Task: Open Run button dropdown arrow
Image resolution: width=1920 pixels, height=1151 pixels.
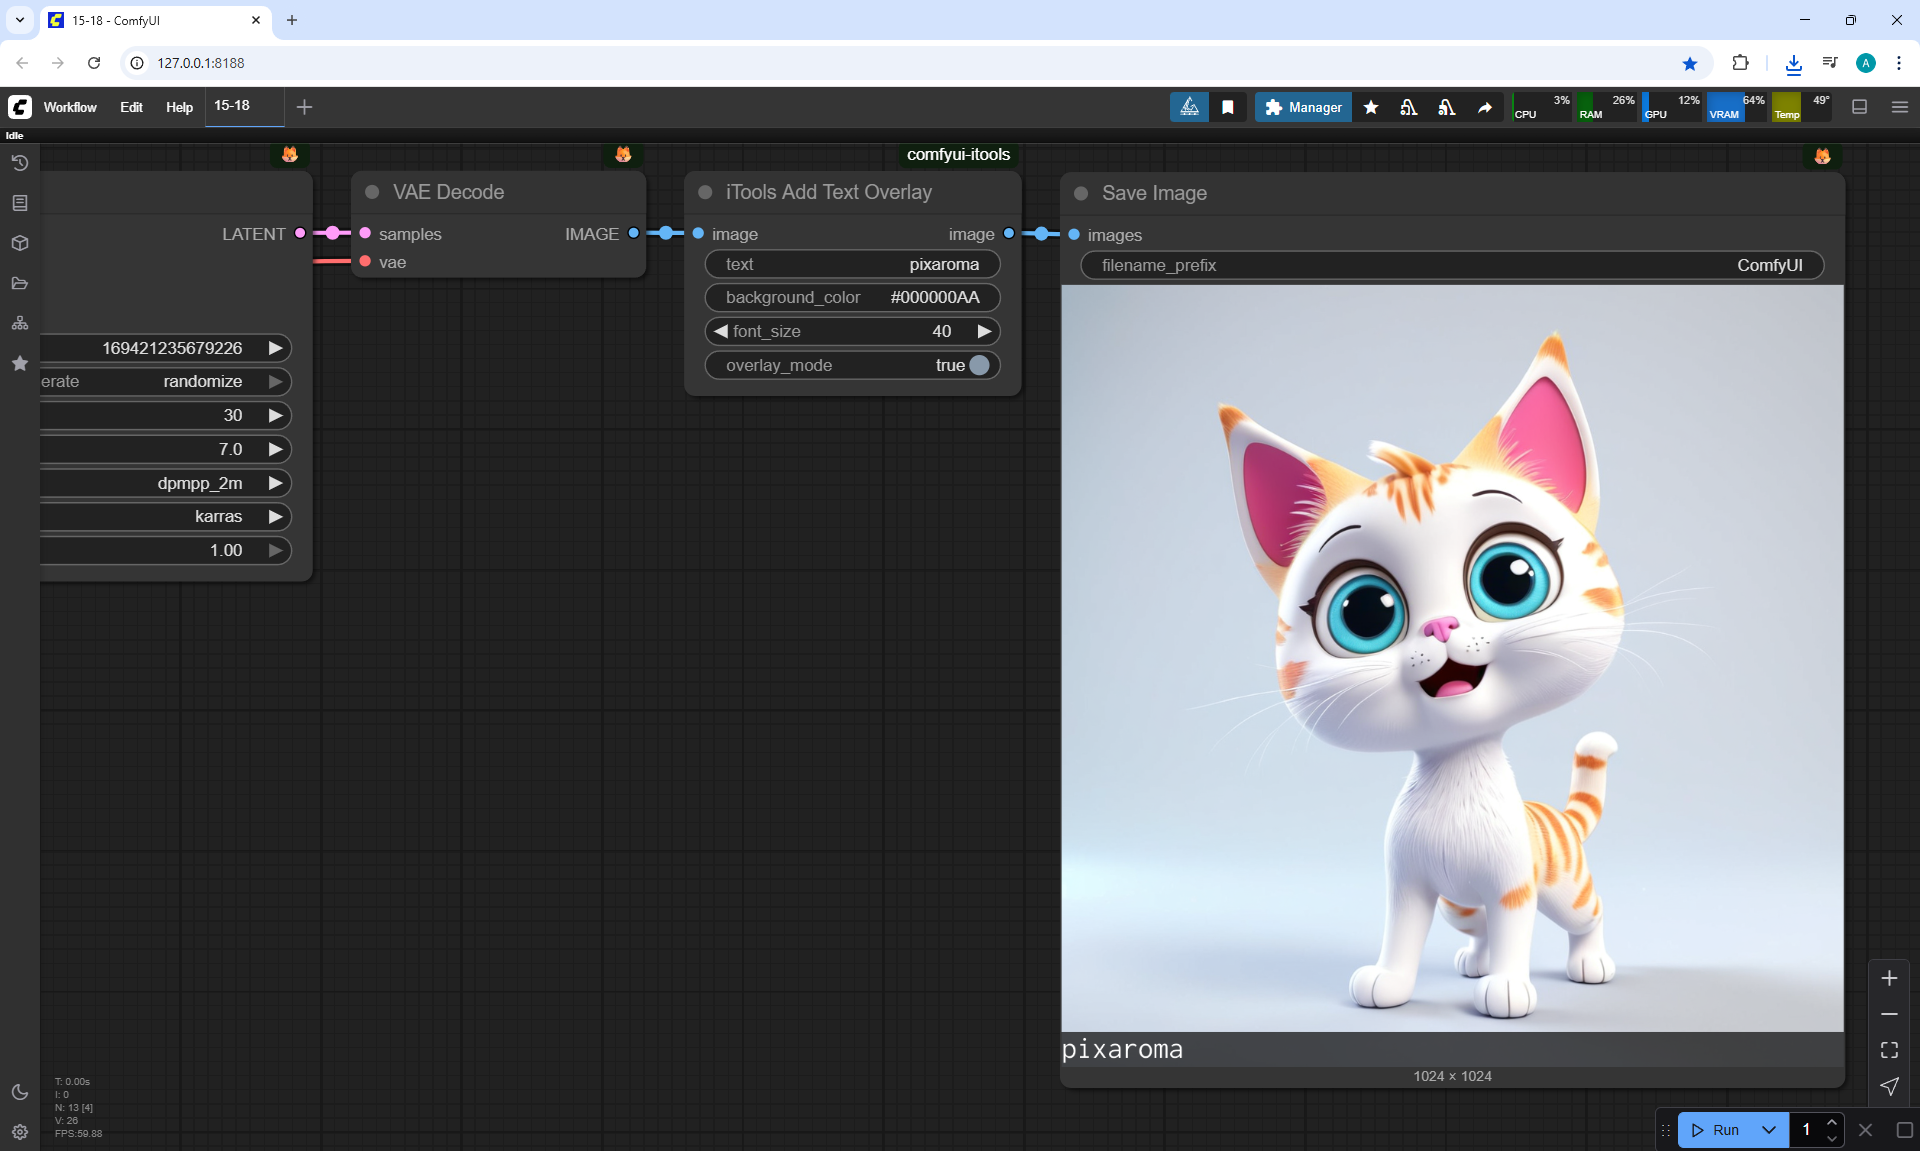Action: 1768,1130
